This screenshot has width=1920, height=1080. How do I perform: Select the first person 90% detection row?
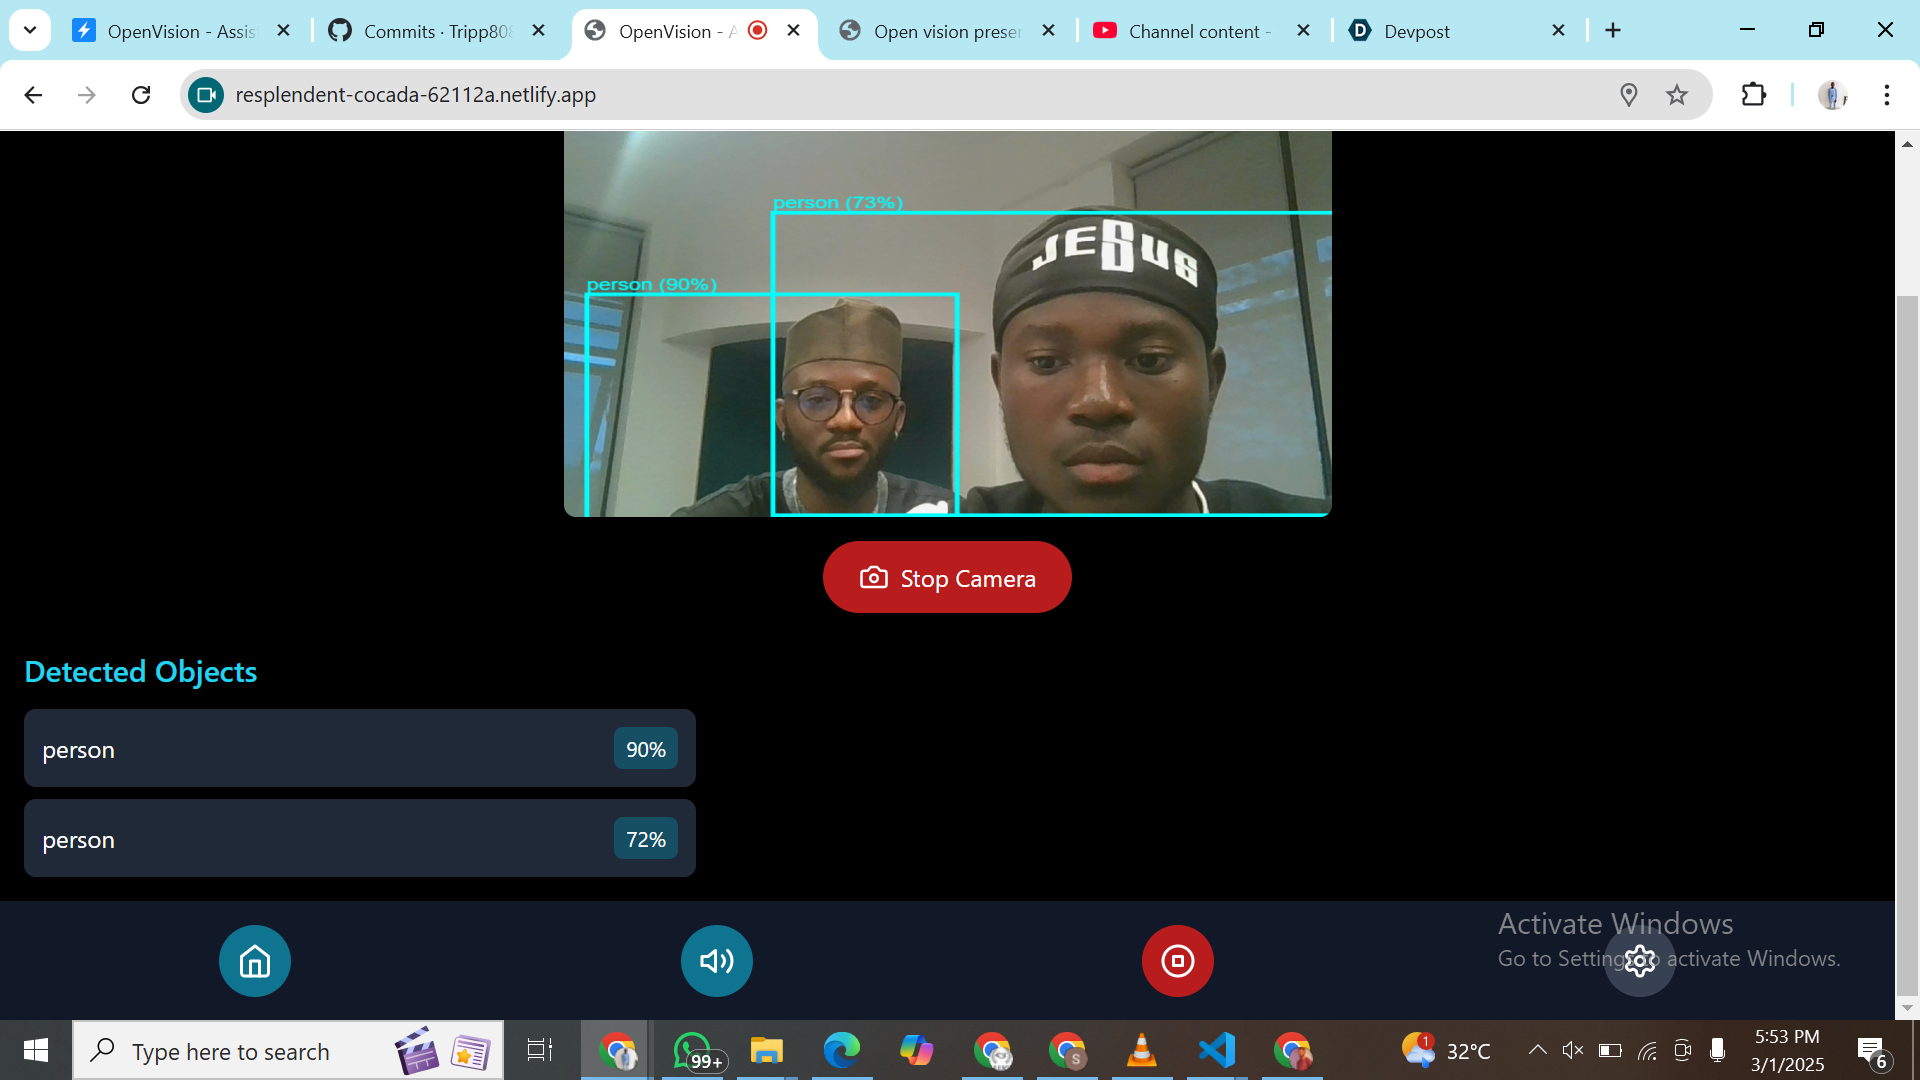359,749
